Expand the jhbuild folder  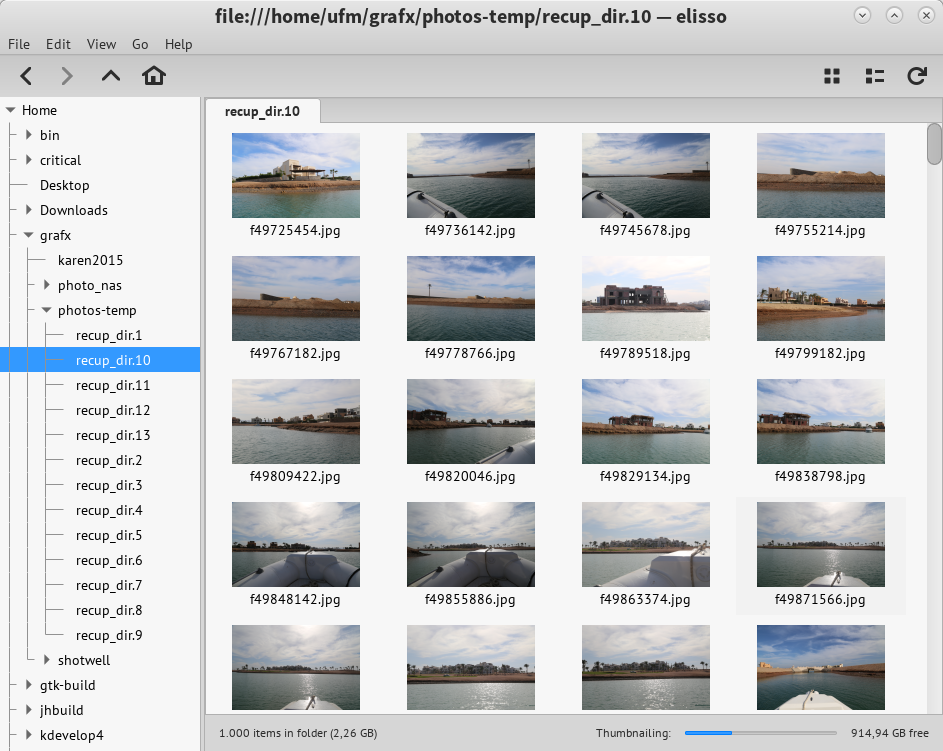(x=28, y=710)
